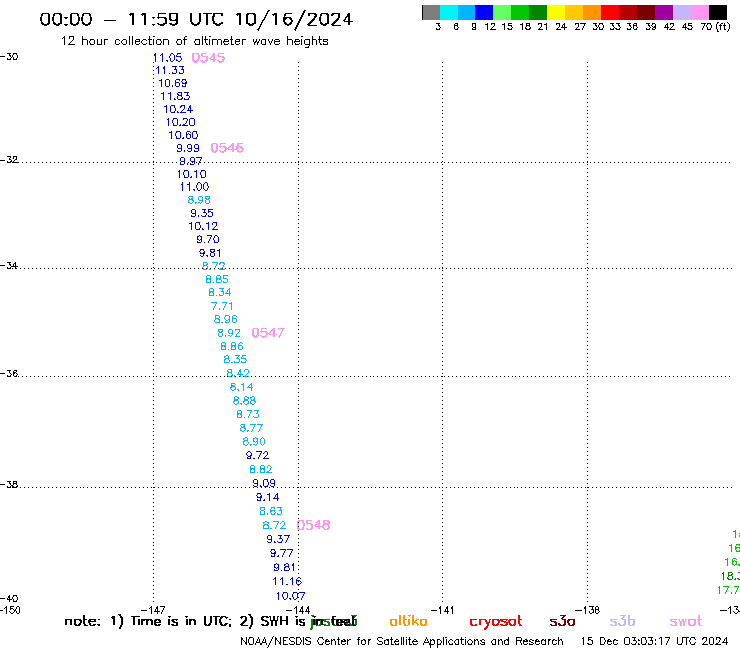Select the 7.71 reading
Screen dimensions: 740x650
tap(222, 306)
